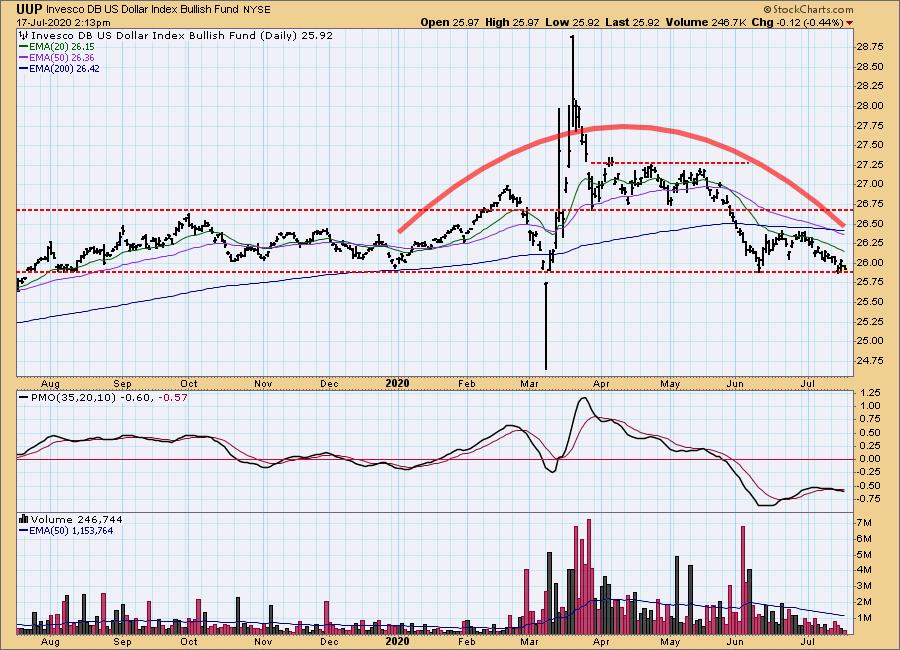
Task: Click the Chg -0.12 (-0.44%) value
Action: coord(798,22)
